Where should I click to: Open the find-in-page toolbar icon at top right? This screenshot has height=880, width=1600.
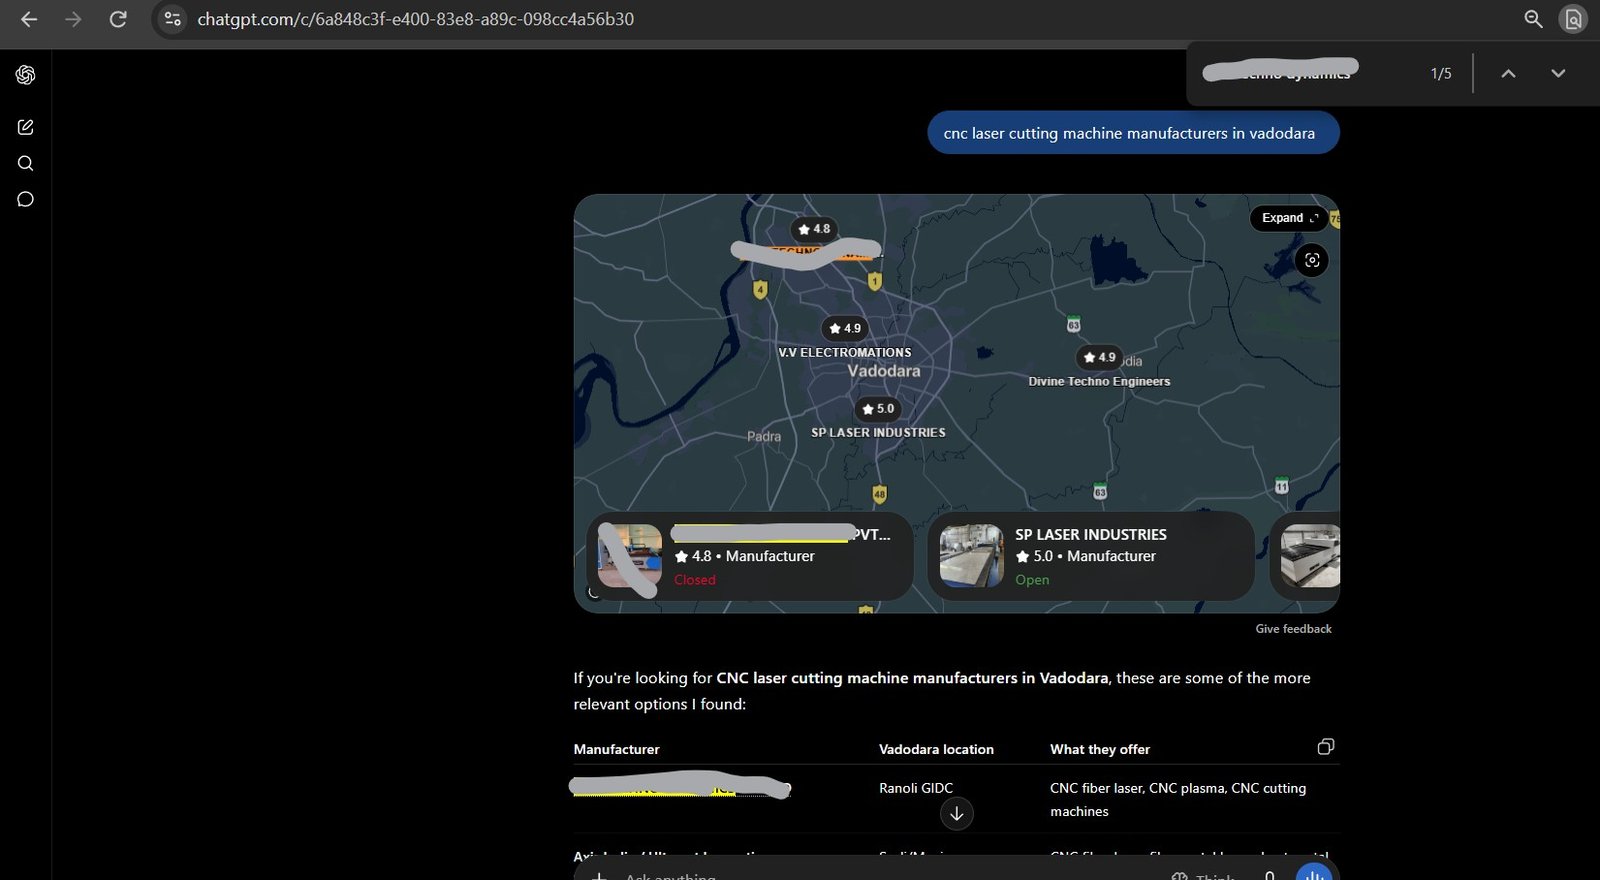(x=1573, y=19)
